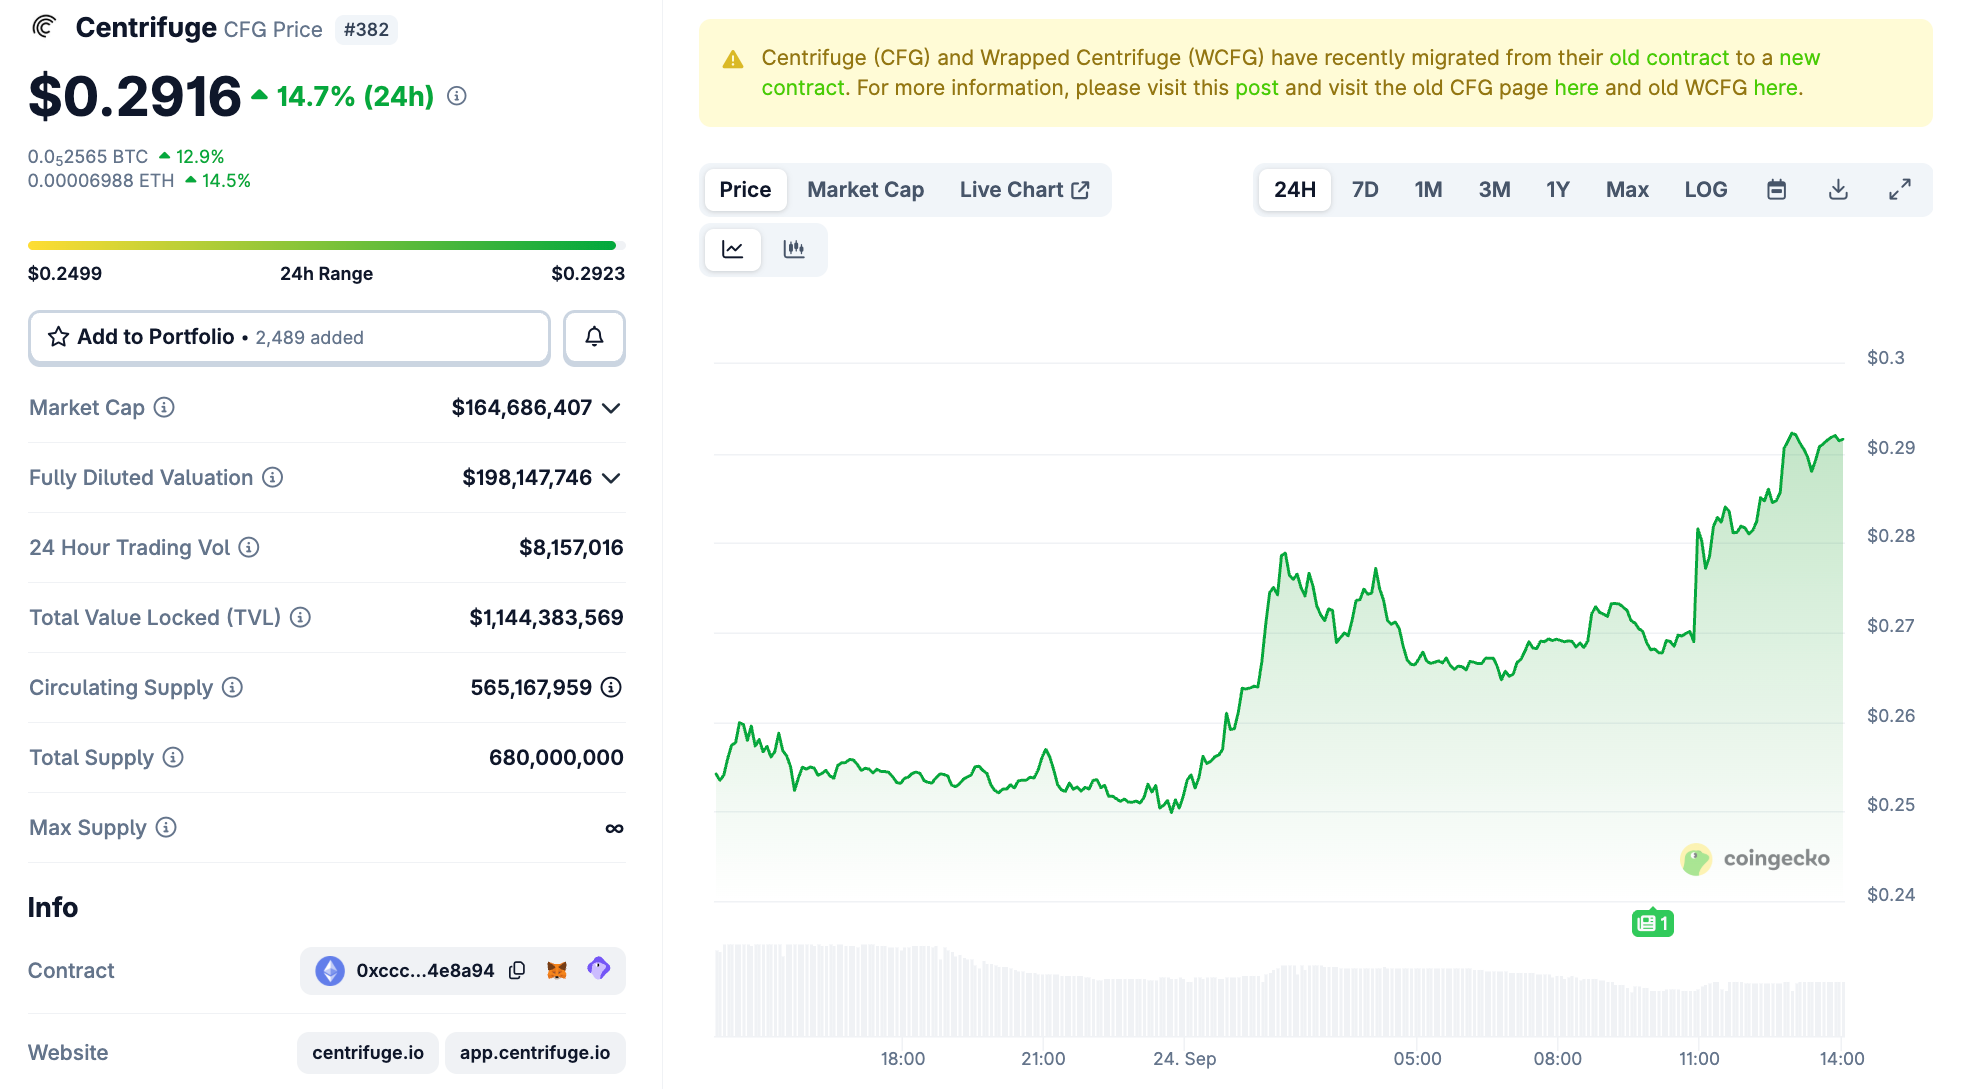Add token to MetaMask fox icon
Viewport: 1977px width, 1089px height.
click(557, 970)
